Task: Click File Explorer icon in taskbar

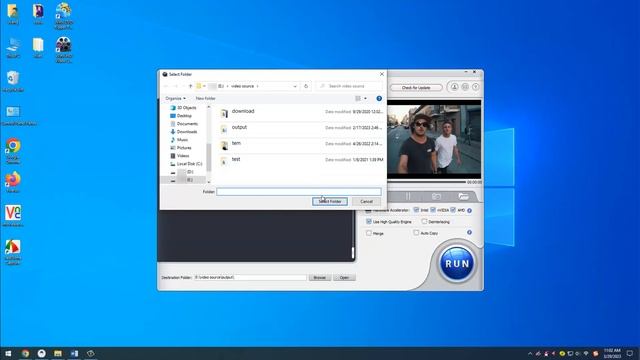Action: click(x=58, y=353)
